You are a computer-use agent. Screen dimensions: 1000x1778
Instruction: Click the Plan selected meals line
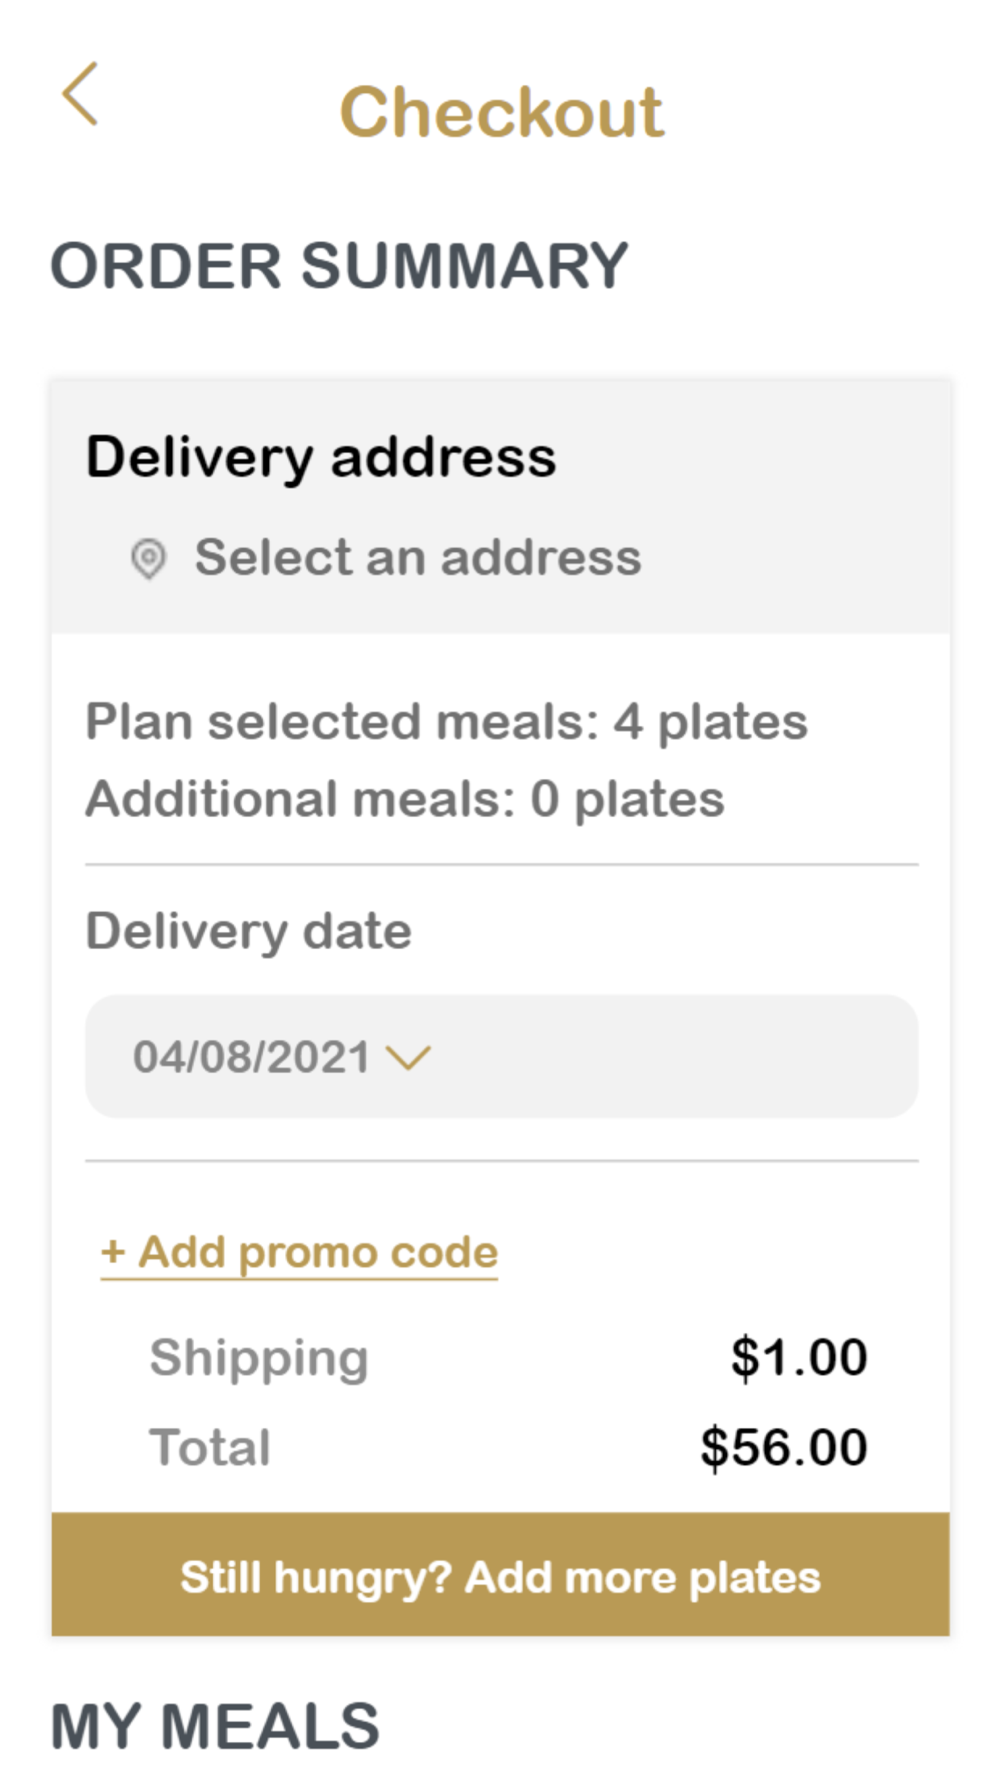coord(446,722)
